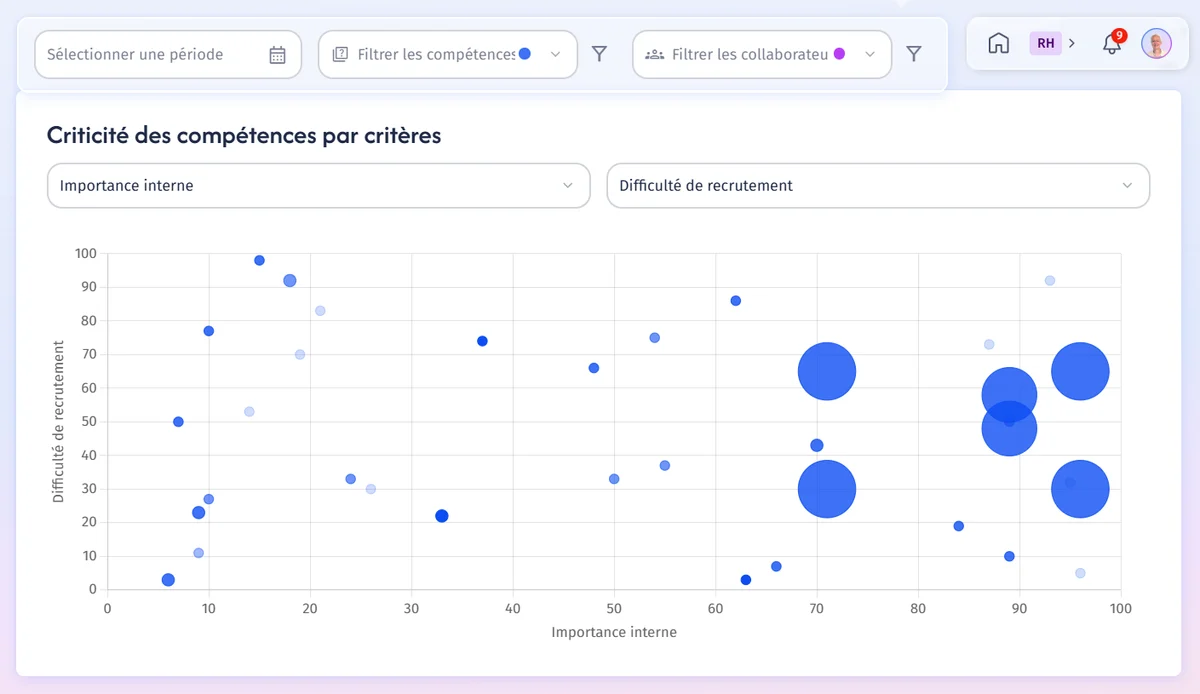Select the pale bubble at importance 93, difficulty 92

coord(1050,281)
